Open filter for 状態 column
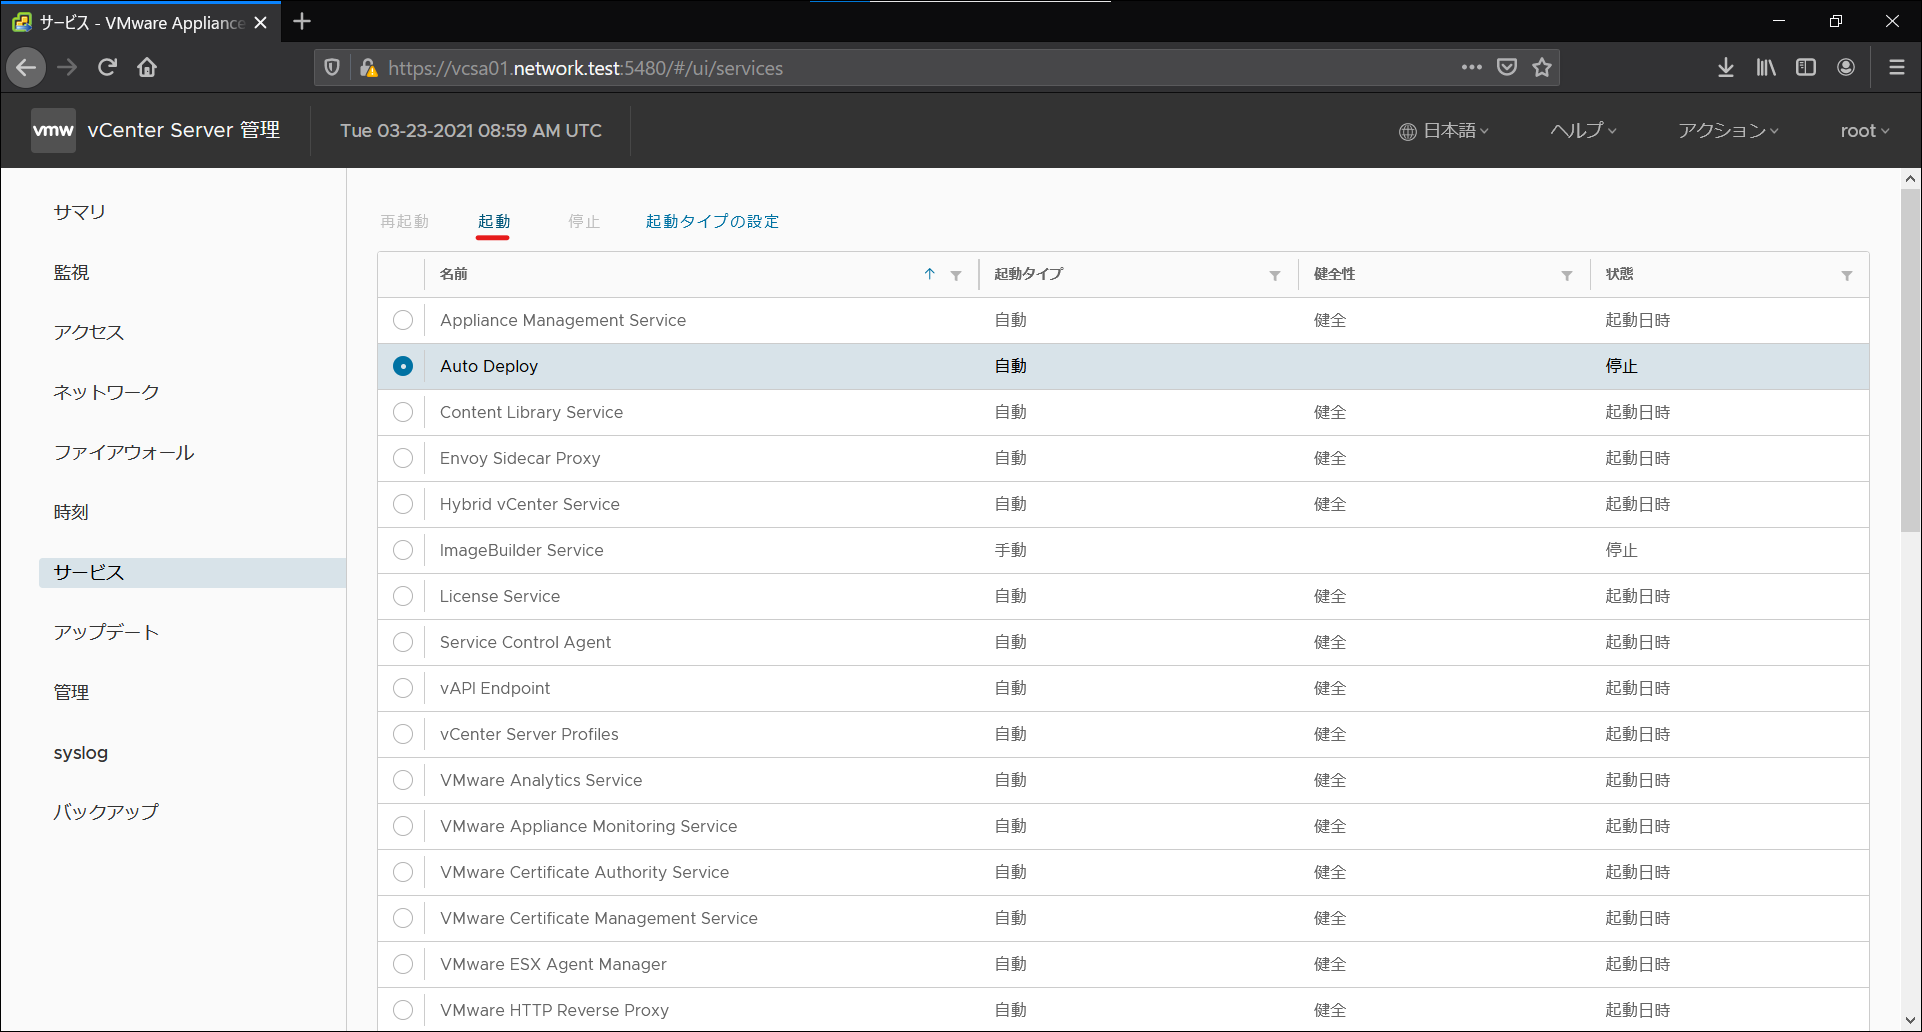 (x=1847, y=275)
